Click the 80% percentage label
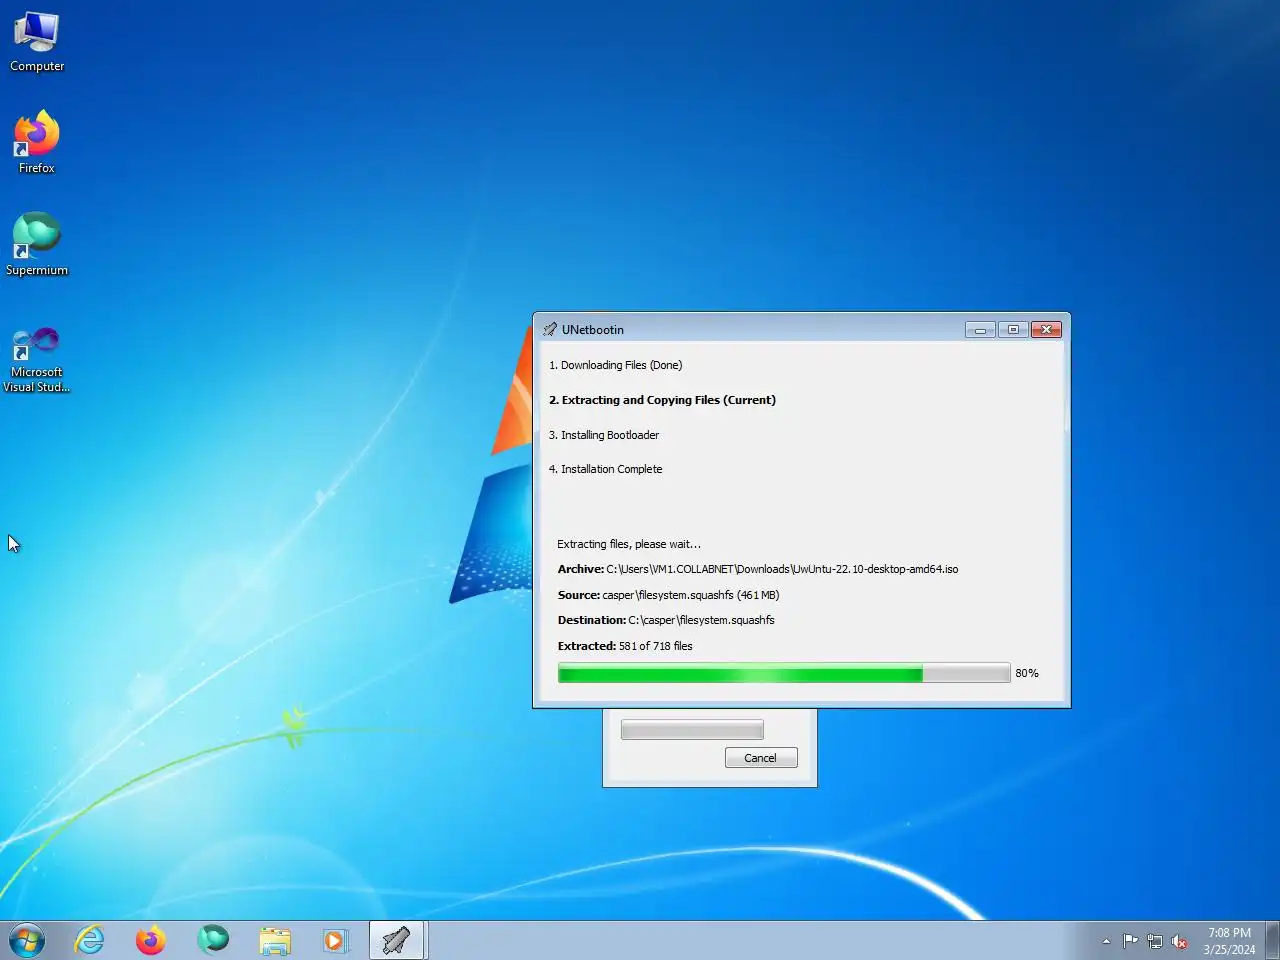This screenshot has width=1280, height=960. pyautogui.click(x=1027, y=673)
